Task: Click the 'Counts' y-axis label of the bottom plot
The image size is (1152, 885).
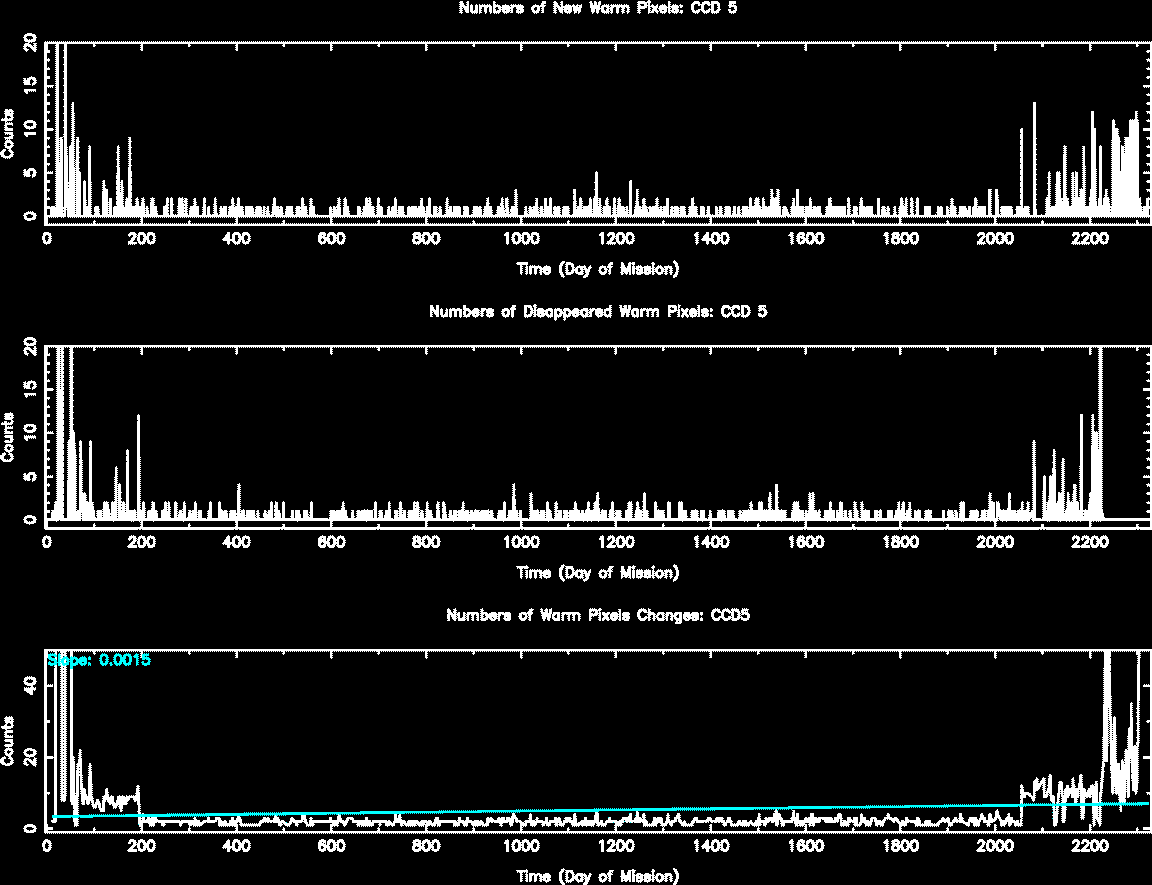Action: point(8,740)
